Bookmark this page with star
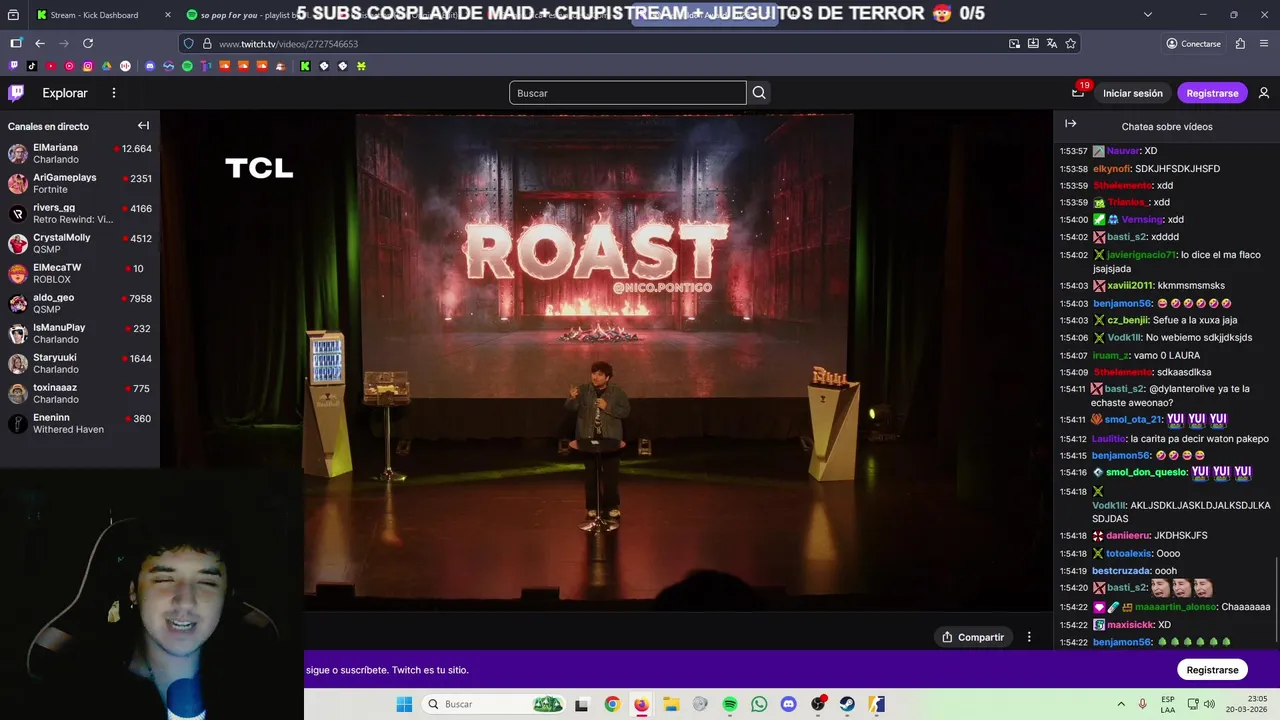Screen dimensions: 1280x720 click(x=1071, y=44)
